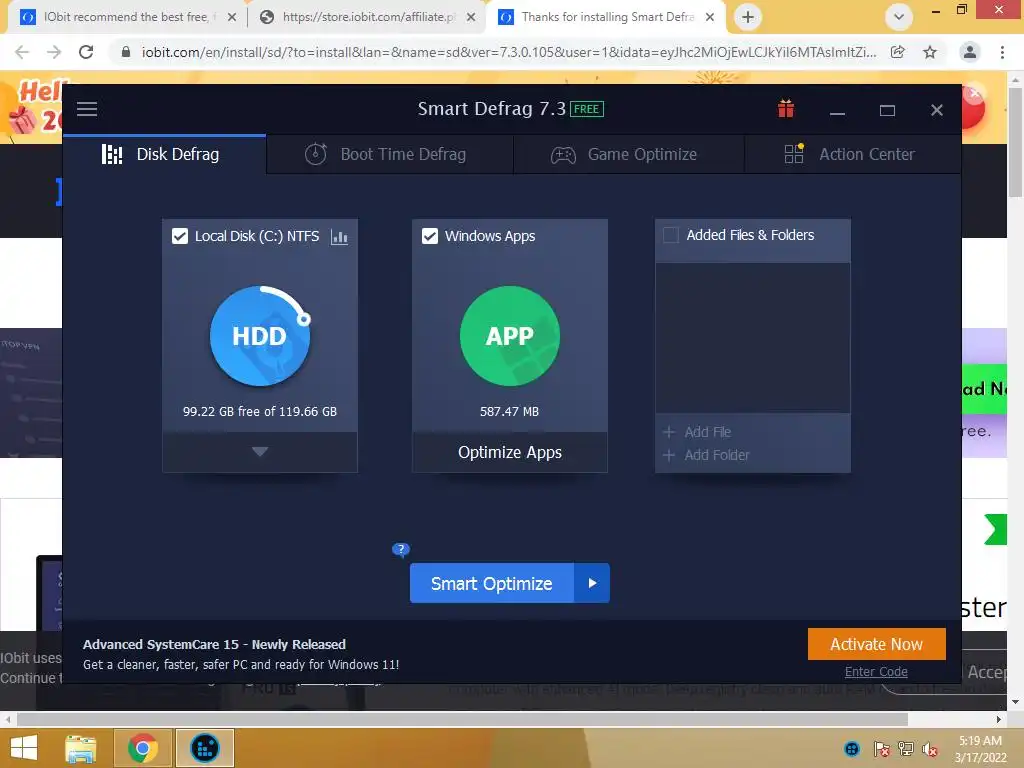1024x768 pixels.
Task: Click the Boot Time Defrag stopwatch icon
Action: (x=315, y=154)
